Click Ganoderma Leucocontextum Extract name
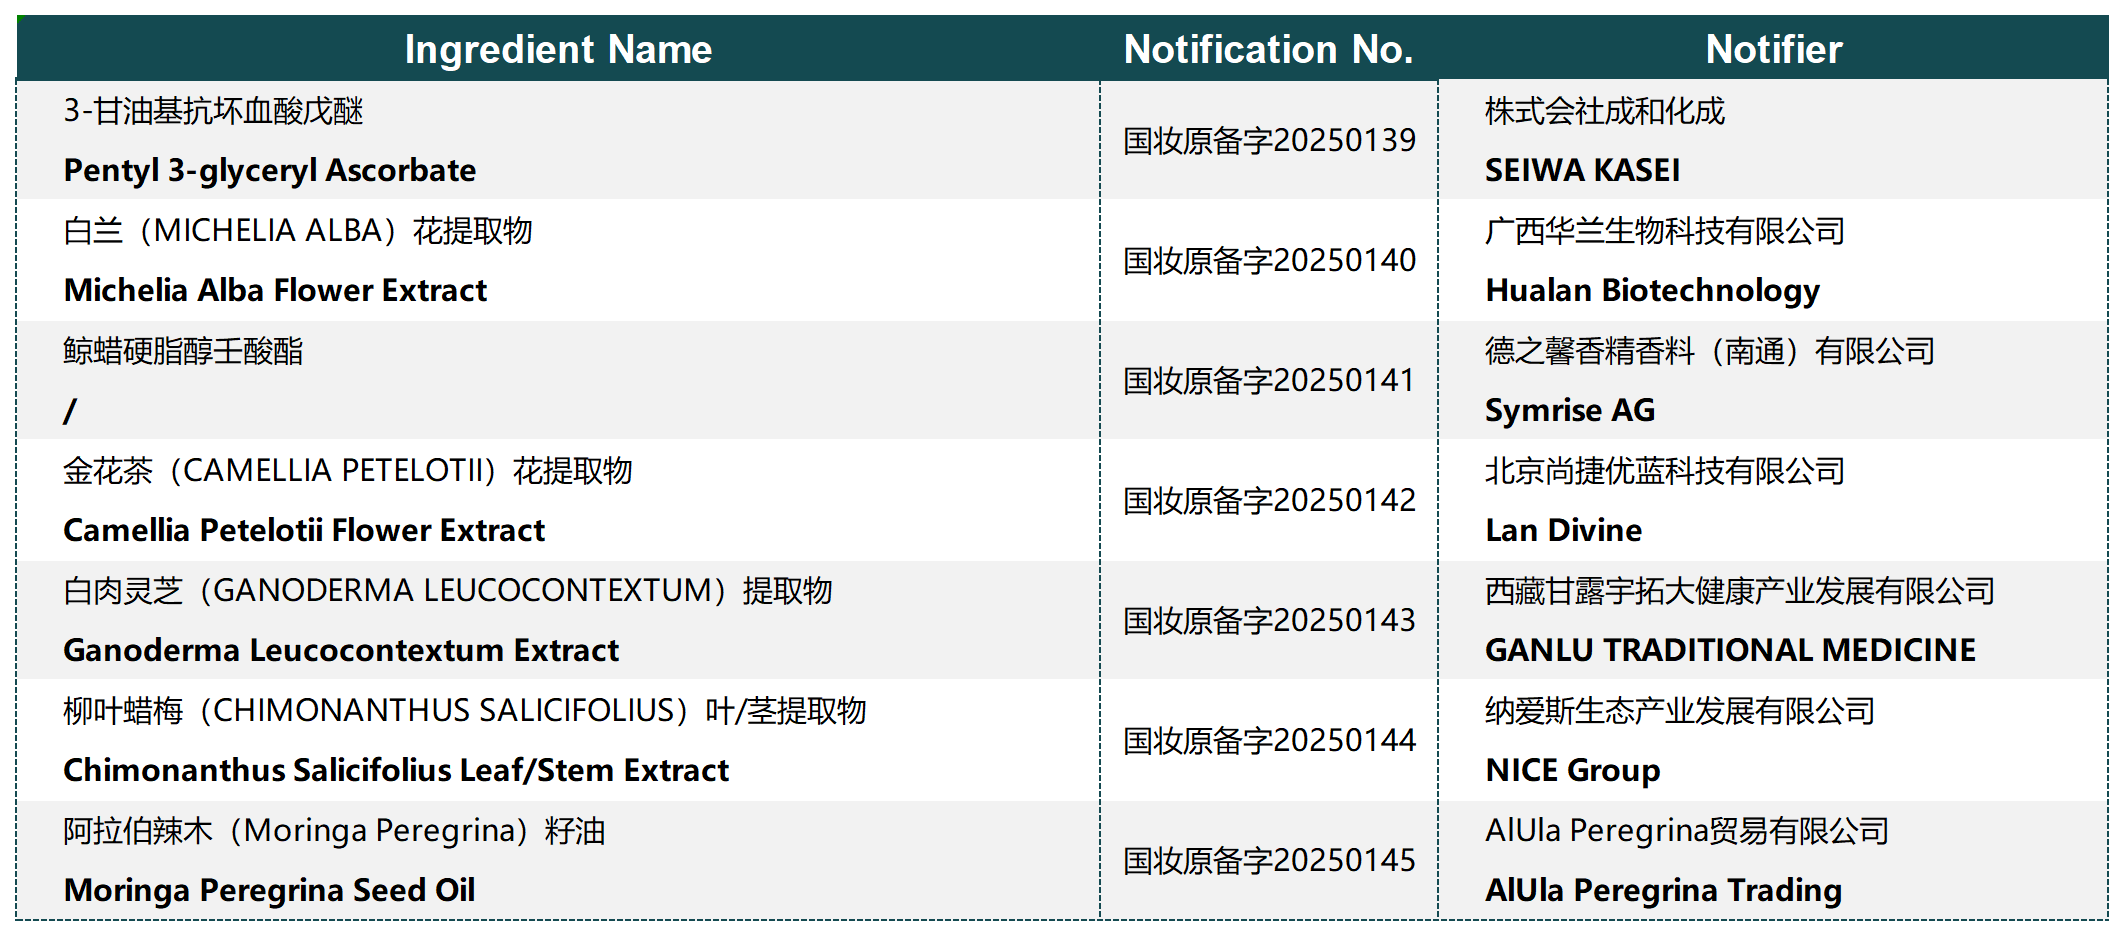This screenshot has width=2124, height=936. coord(341,650)
